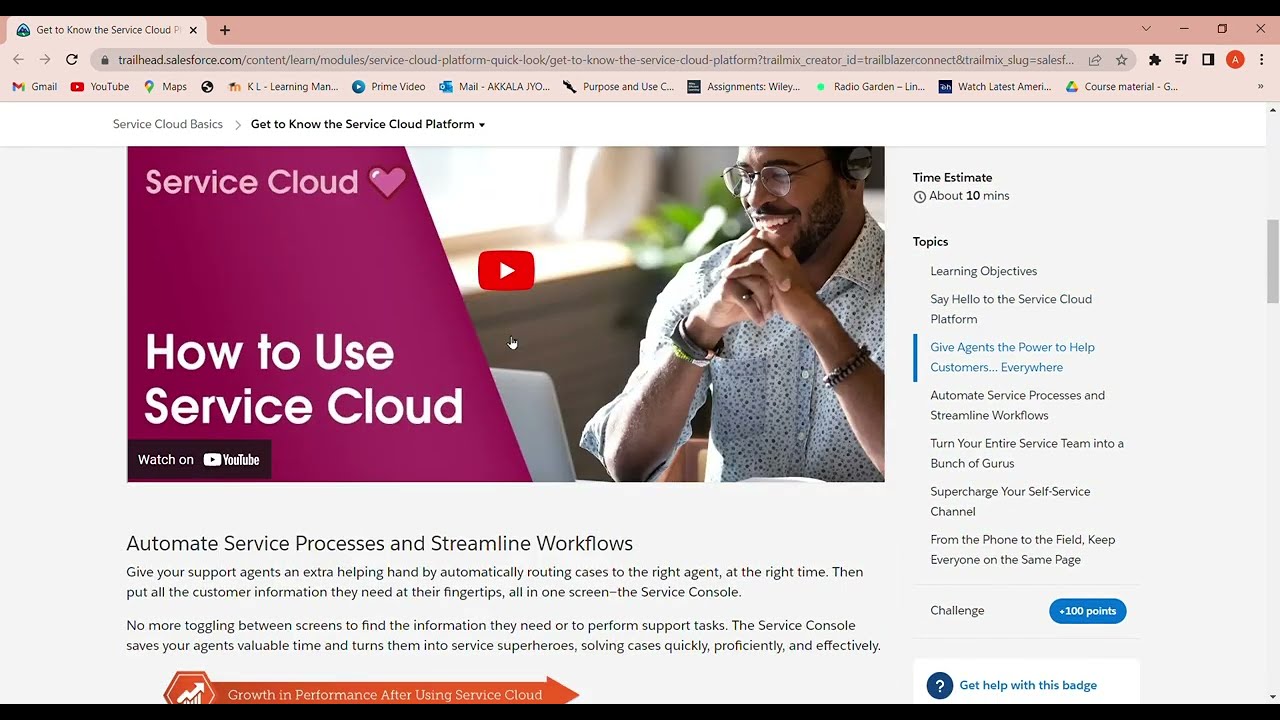Open the Gmail bookmark
The image size is (1280, 720).
(x=35, y=87)
